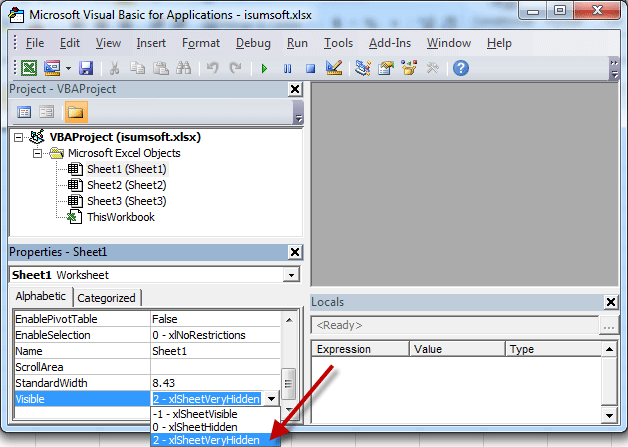The width and height of the screenshot is (628, 447).
Task: Open the toolbar options overflow arrow
Action: 614,69
